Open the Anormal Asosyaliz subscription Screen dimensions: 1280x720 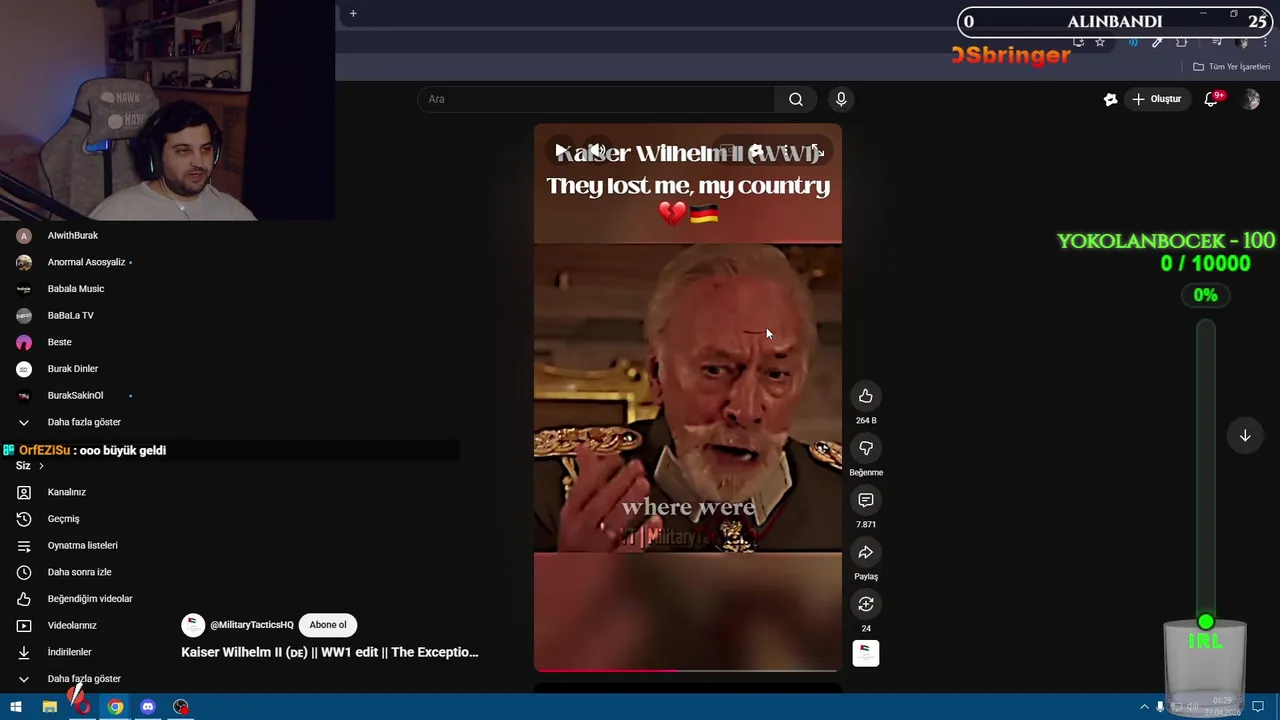point(86,262)
